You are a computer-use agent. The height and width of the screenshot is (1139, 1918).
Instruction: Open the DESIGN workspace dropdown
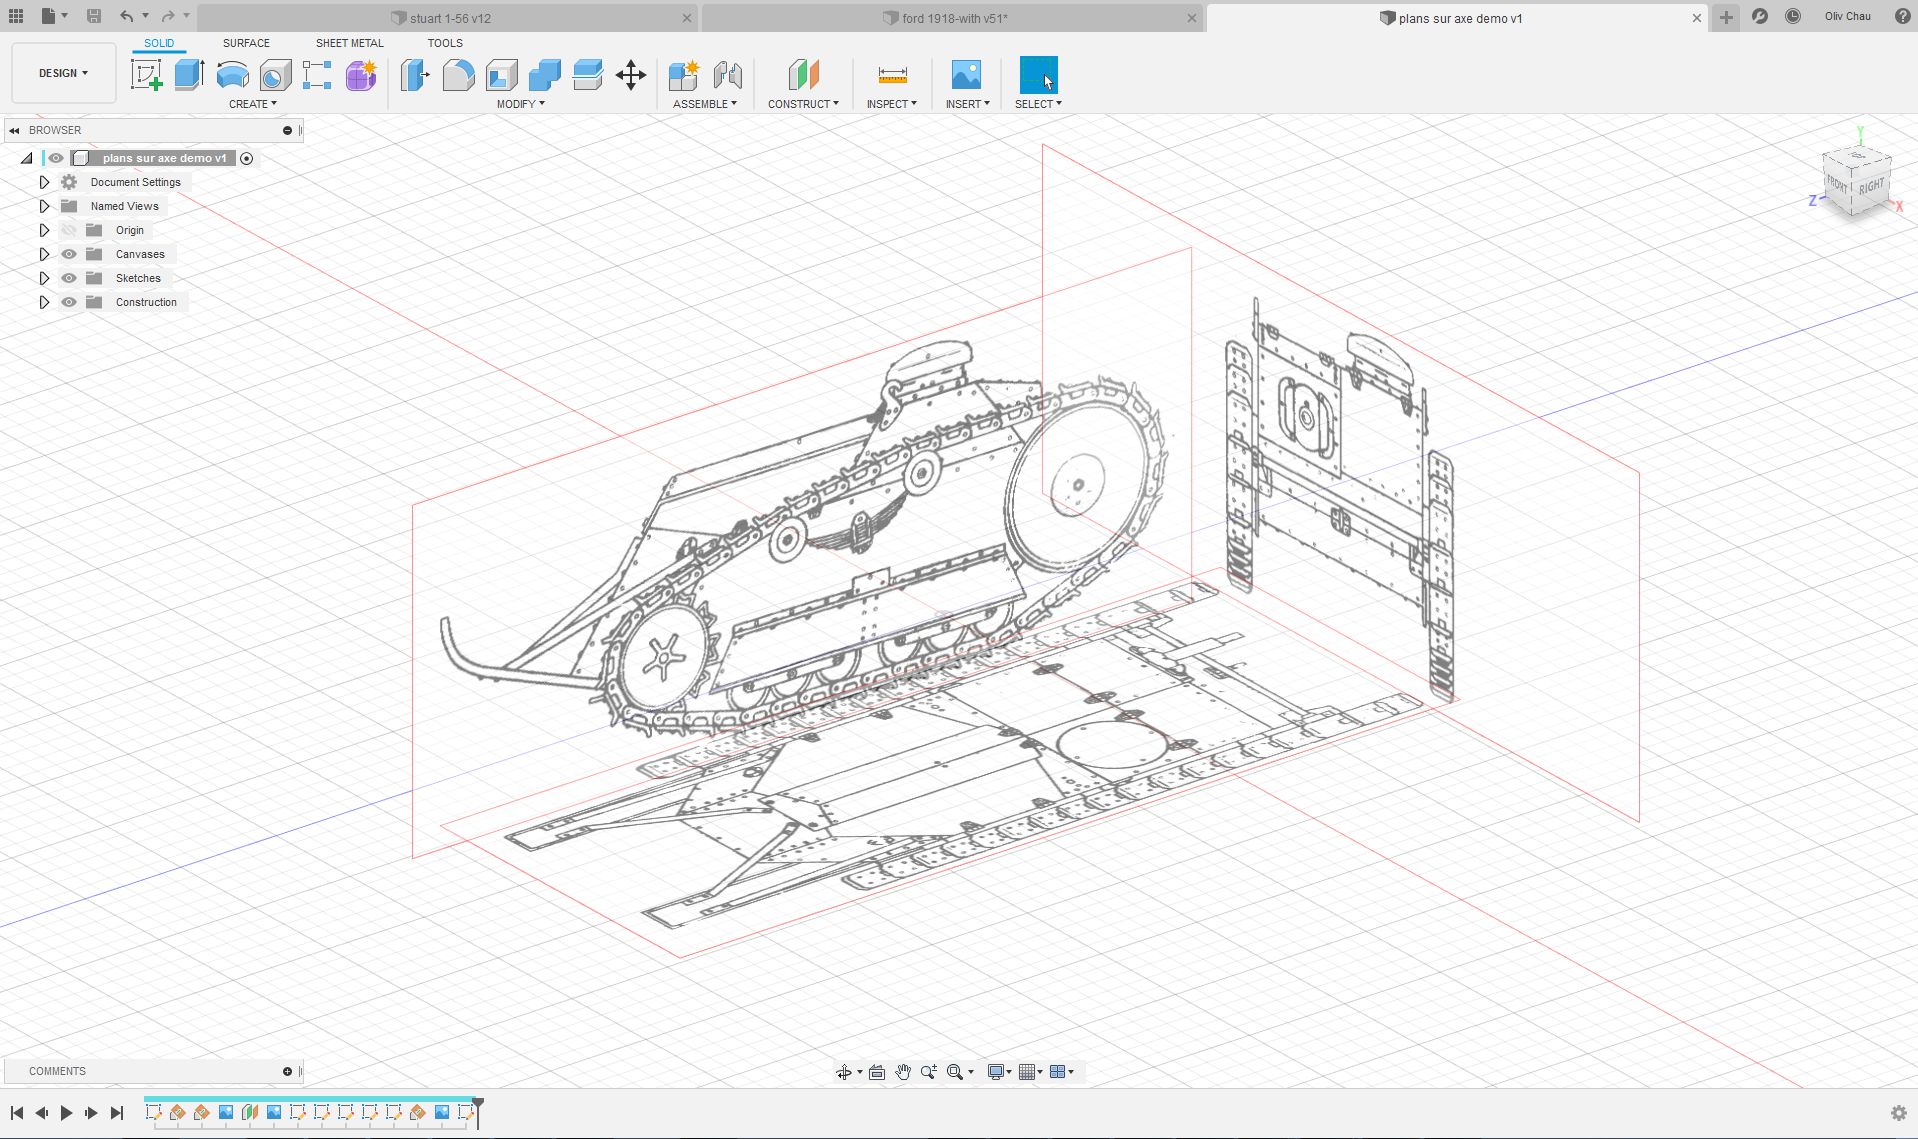tap(63, 73)
